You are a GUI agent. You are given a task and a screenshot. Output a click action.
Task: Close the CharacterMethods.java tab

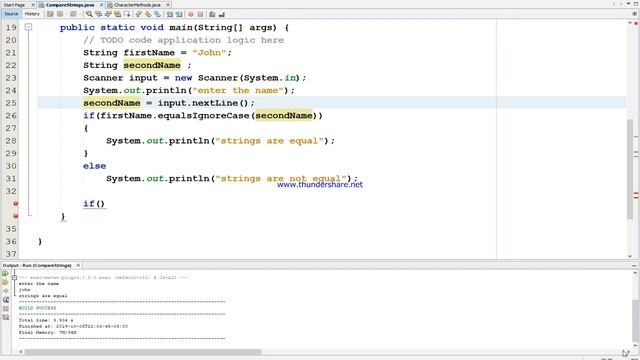[x=168, y=5]
